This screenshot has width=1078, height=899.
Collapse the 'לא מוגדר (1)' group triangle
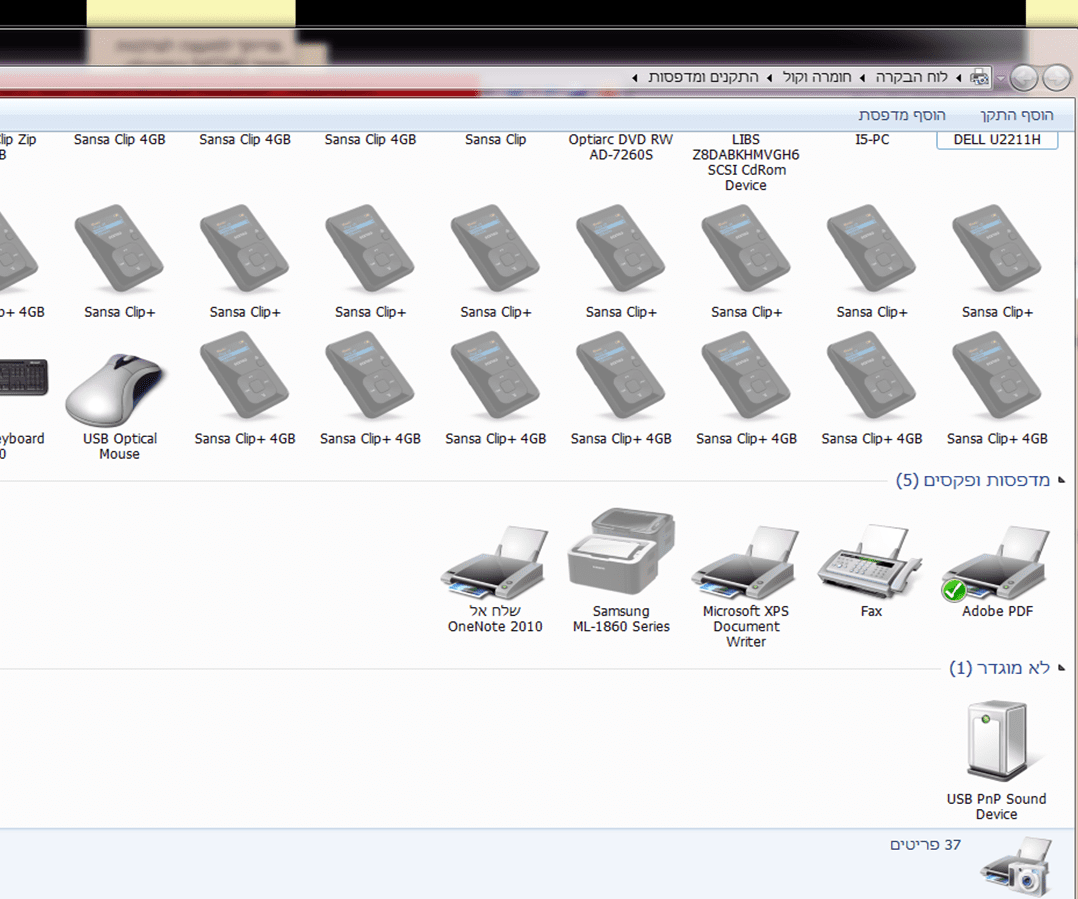1062,668
